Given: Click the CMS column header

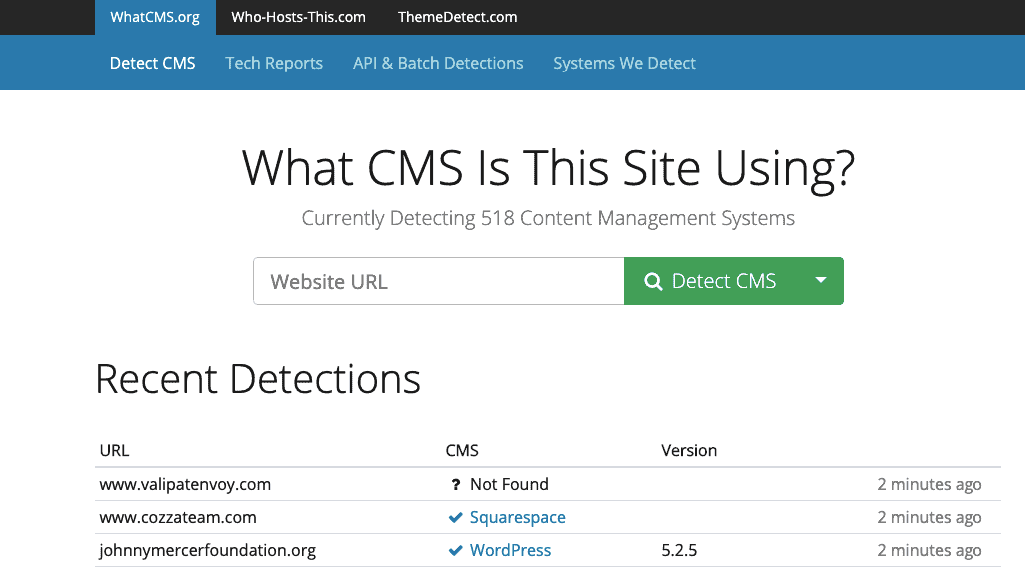Looking at the screenshot, I should [462, 450].
